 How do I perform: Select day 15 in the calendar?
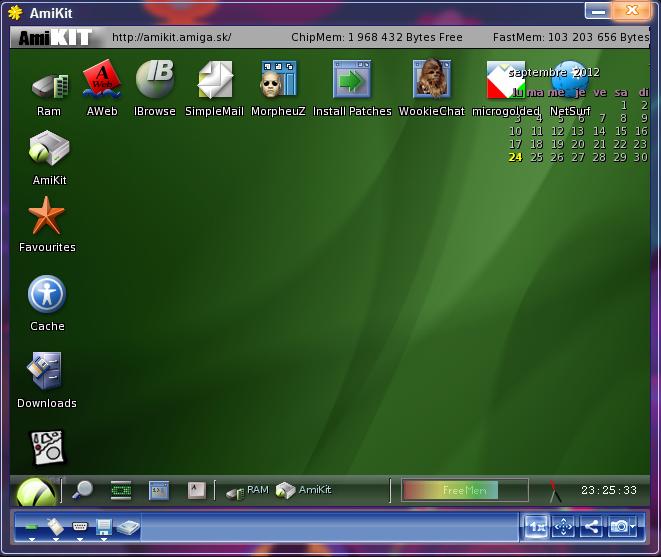coord(621,132)
